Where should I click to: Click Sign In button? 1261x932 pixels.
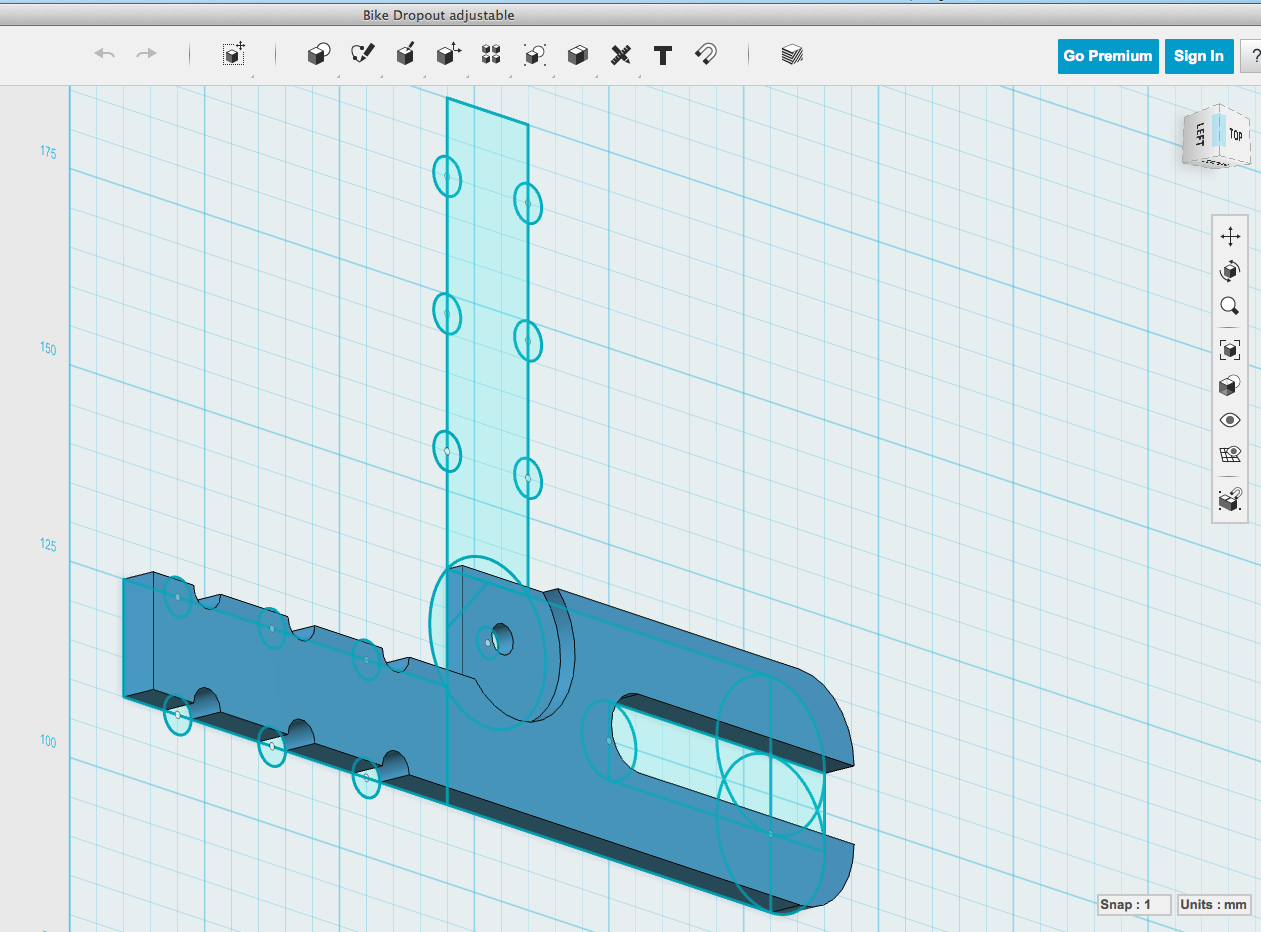click(x=1198, y=56)
